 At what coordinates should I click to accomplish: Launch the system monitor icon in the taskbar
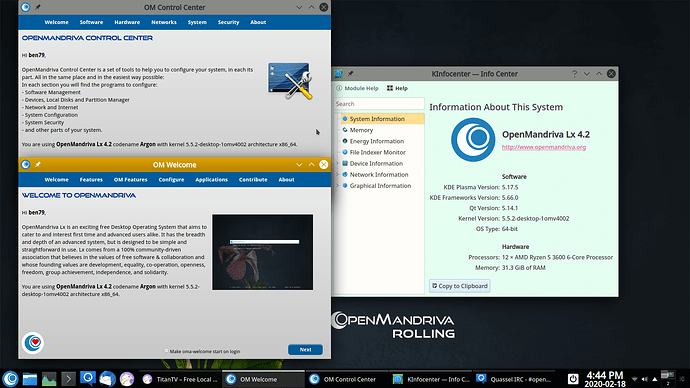tap(49, 379)
